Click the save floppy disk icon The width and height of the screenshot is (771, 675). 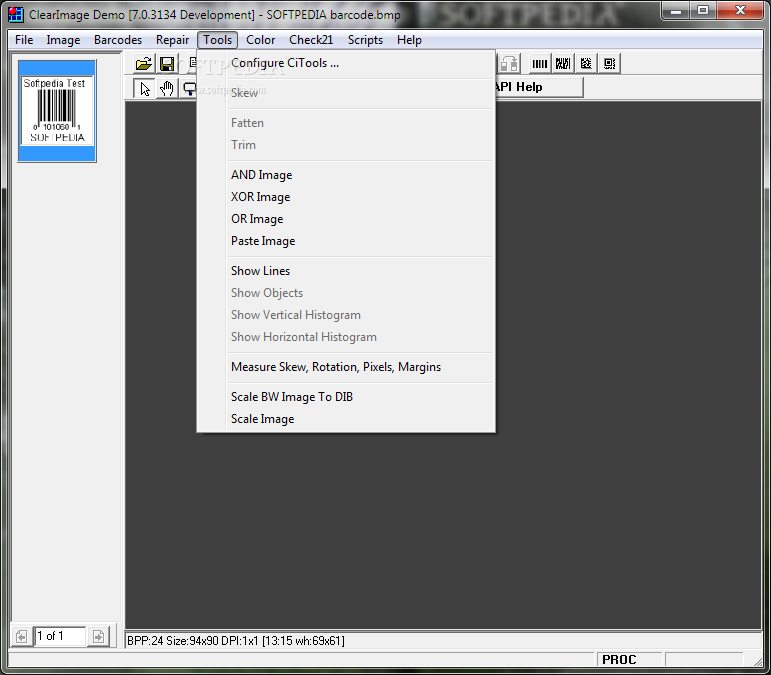coord(167,63)
